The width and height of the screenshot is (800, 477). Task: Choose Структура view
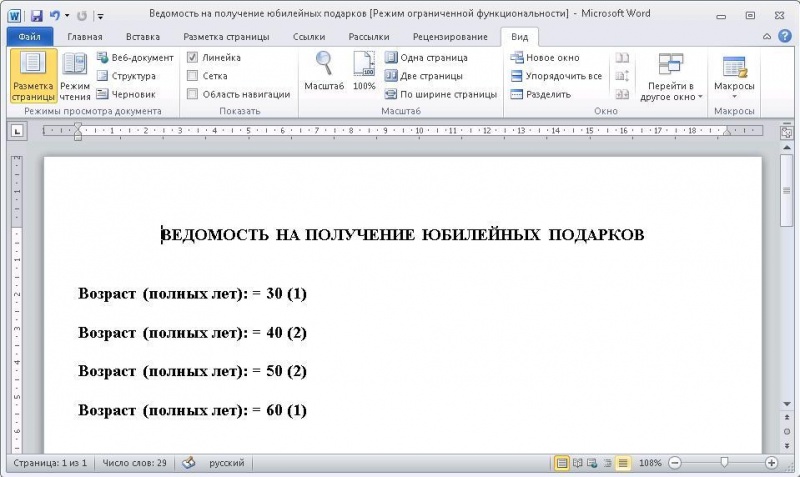click(127, 76)
